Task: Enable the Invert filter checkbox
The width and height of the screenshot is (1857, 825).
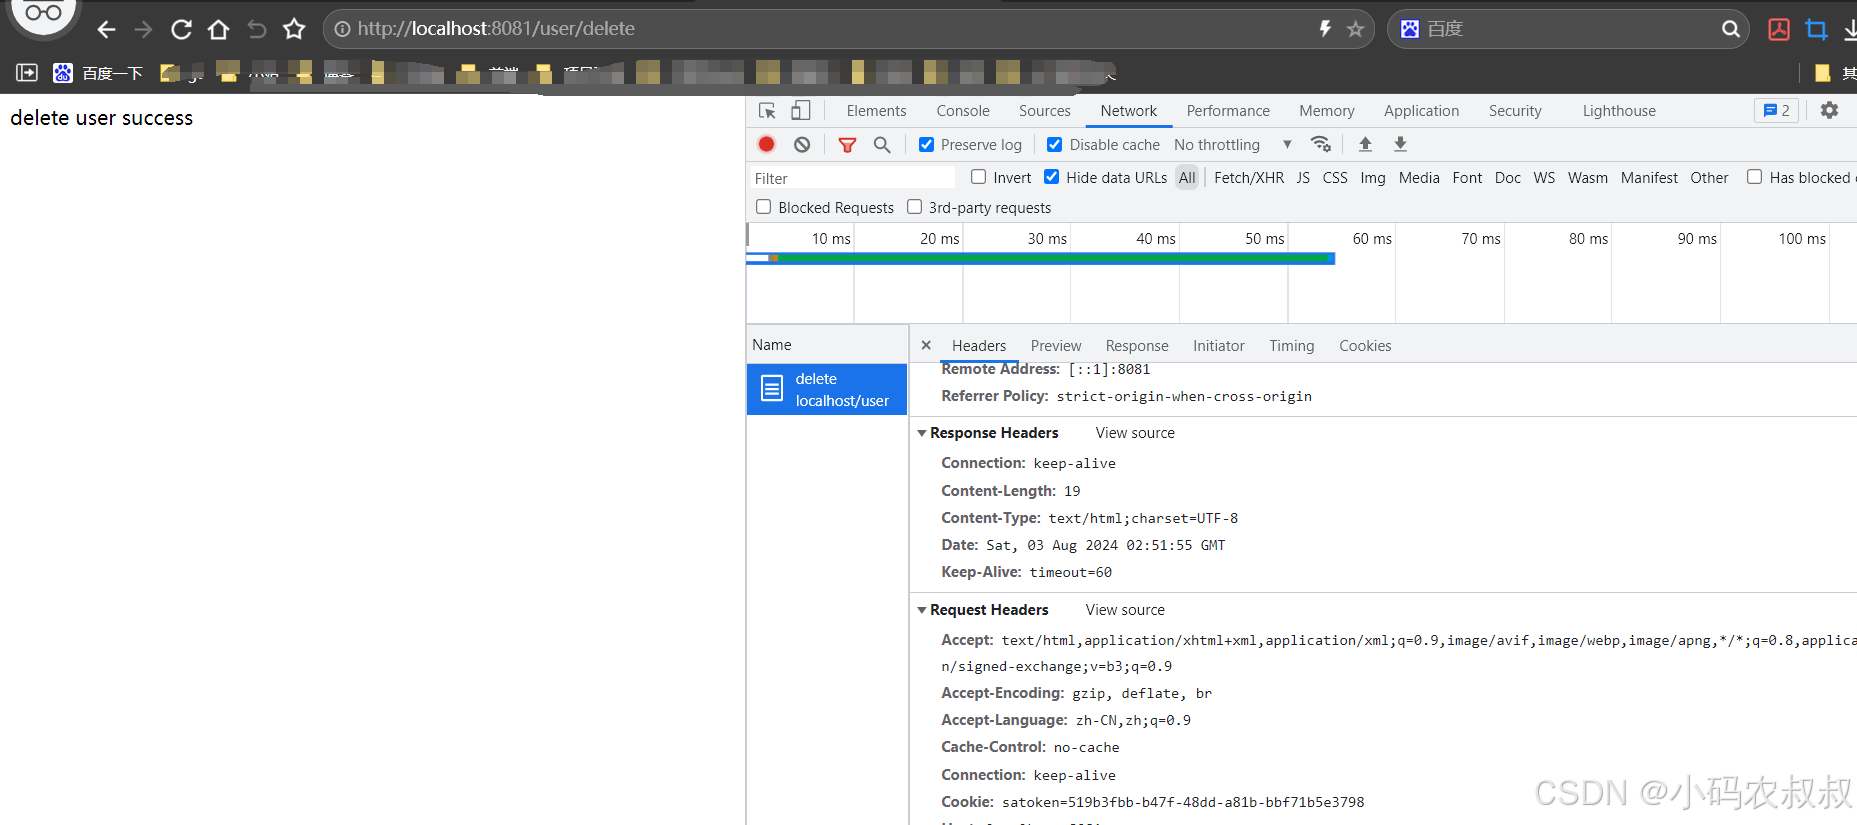Action: click(978, 177)
